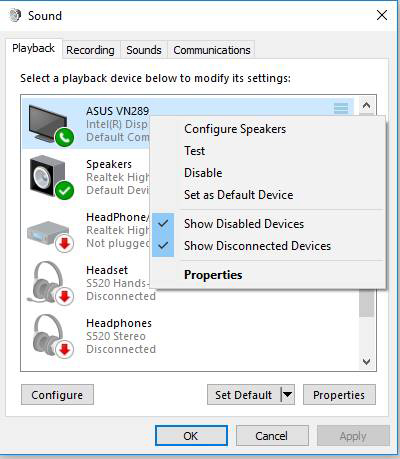400x459 pixels.
Task: Open the Set Default dropdown arrow
Action: 287,395
